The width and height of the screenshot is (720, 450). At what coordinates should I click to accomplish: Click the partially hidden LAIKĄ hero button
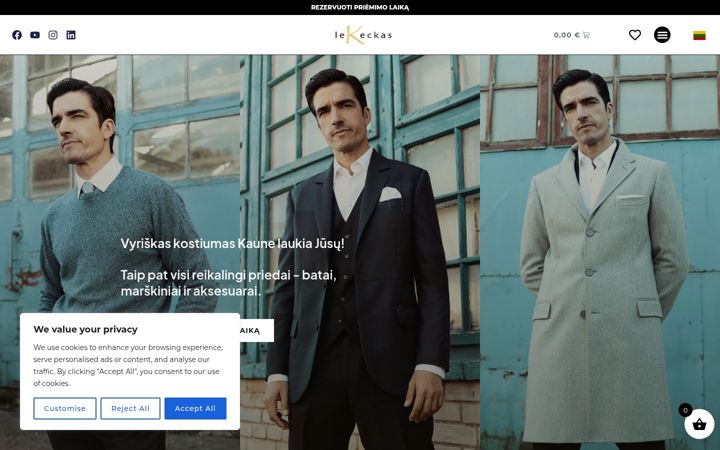[257, 330]
